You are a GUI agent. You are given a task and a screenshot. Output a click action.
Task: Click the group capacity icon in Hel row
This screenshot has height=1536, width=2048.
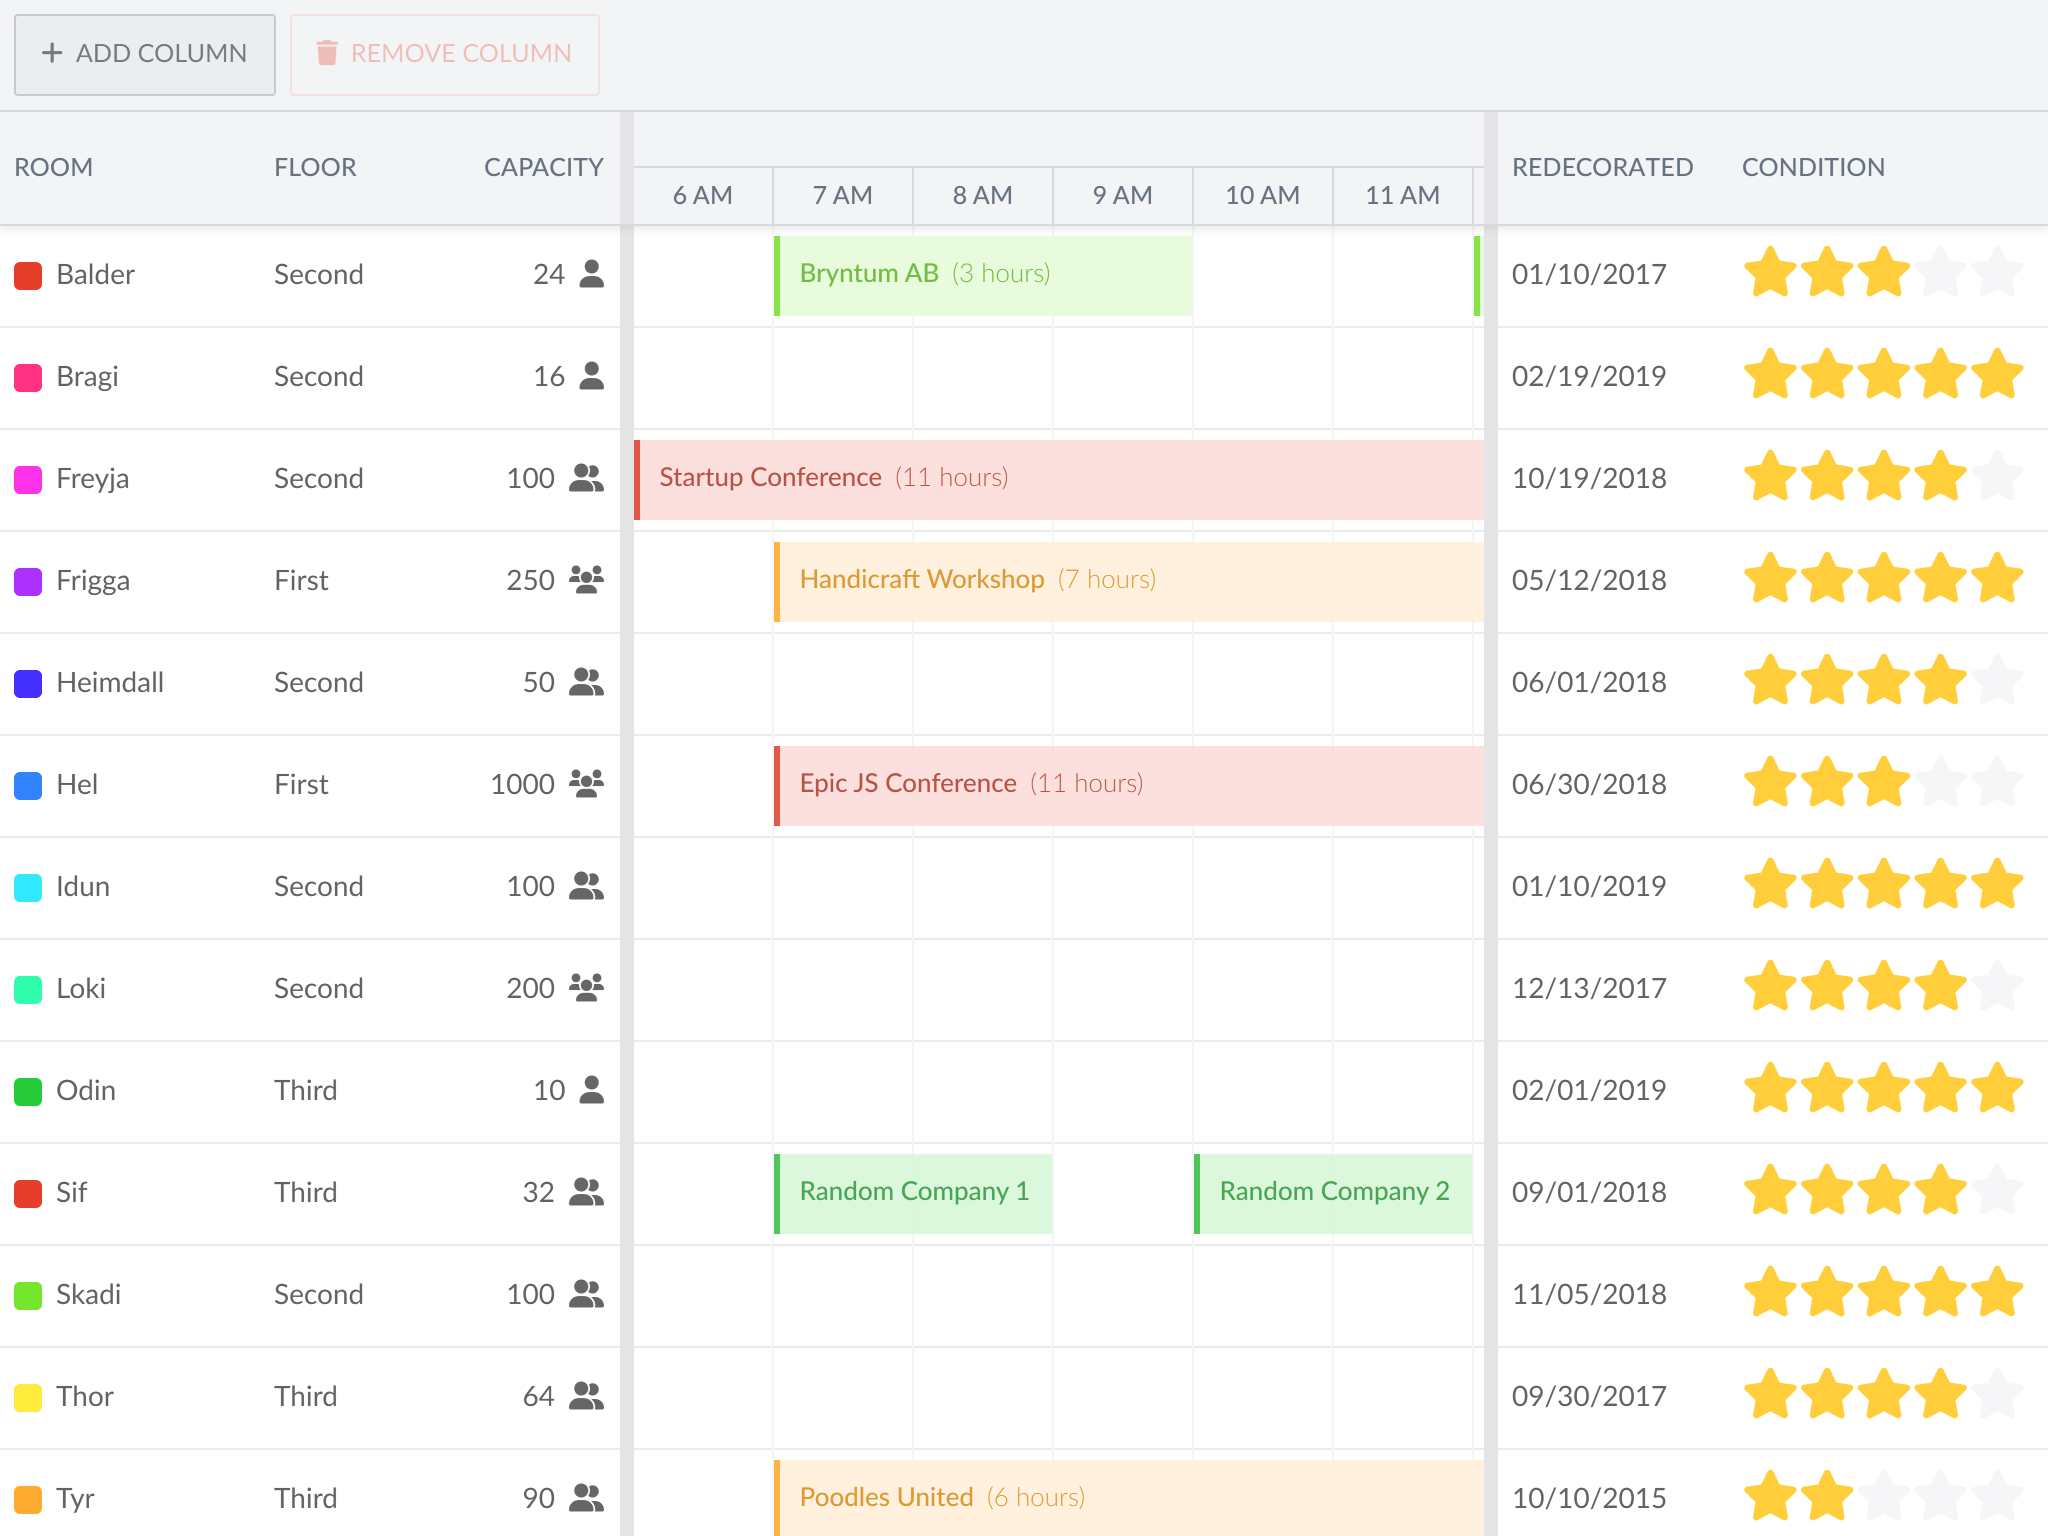(586, 783)
